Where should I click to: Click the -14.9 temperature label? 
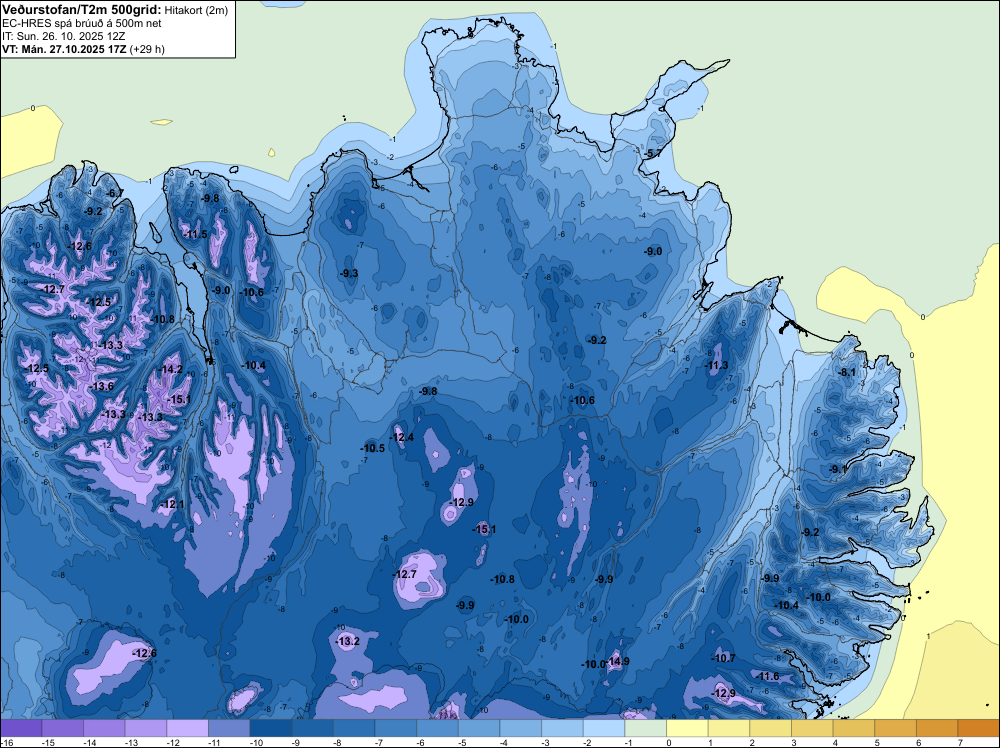click(618, 661)
